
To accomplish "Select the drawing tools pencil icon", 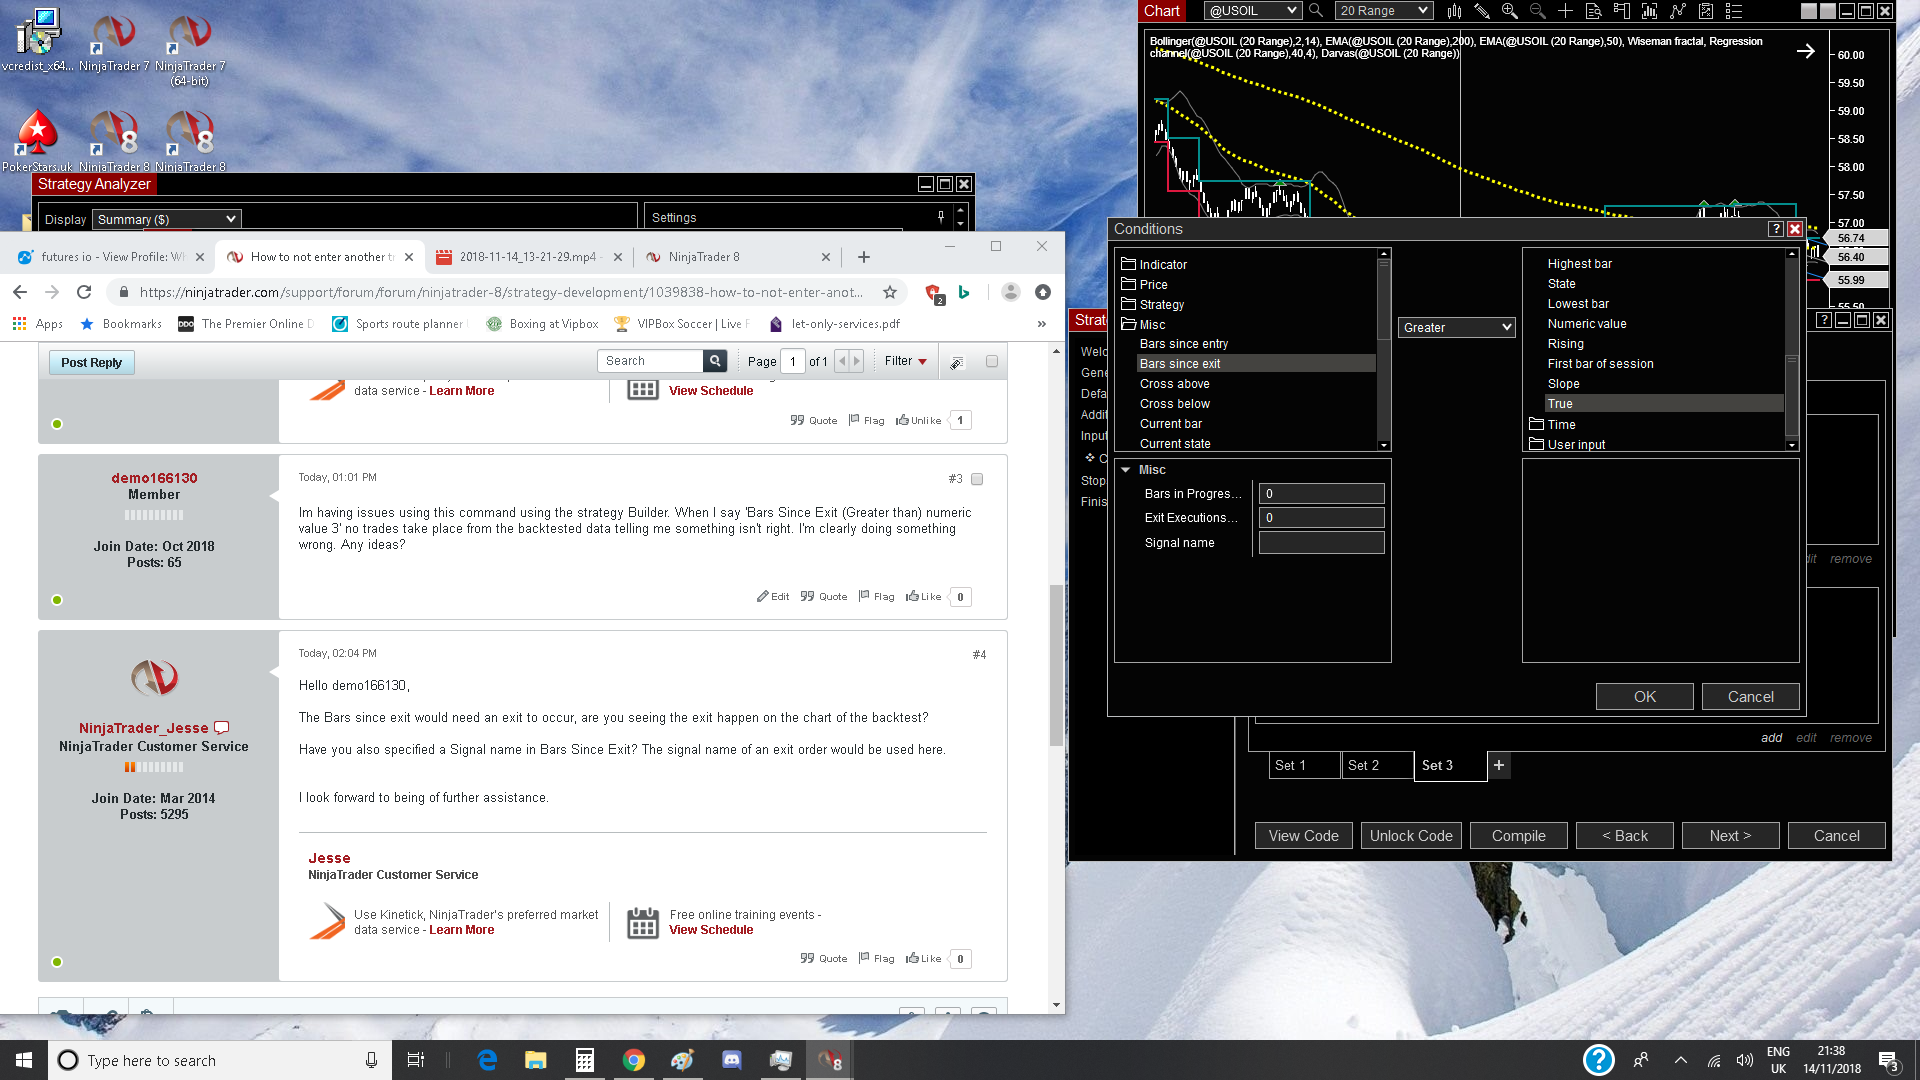I will (1482, 11).
